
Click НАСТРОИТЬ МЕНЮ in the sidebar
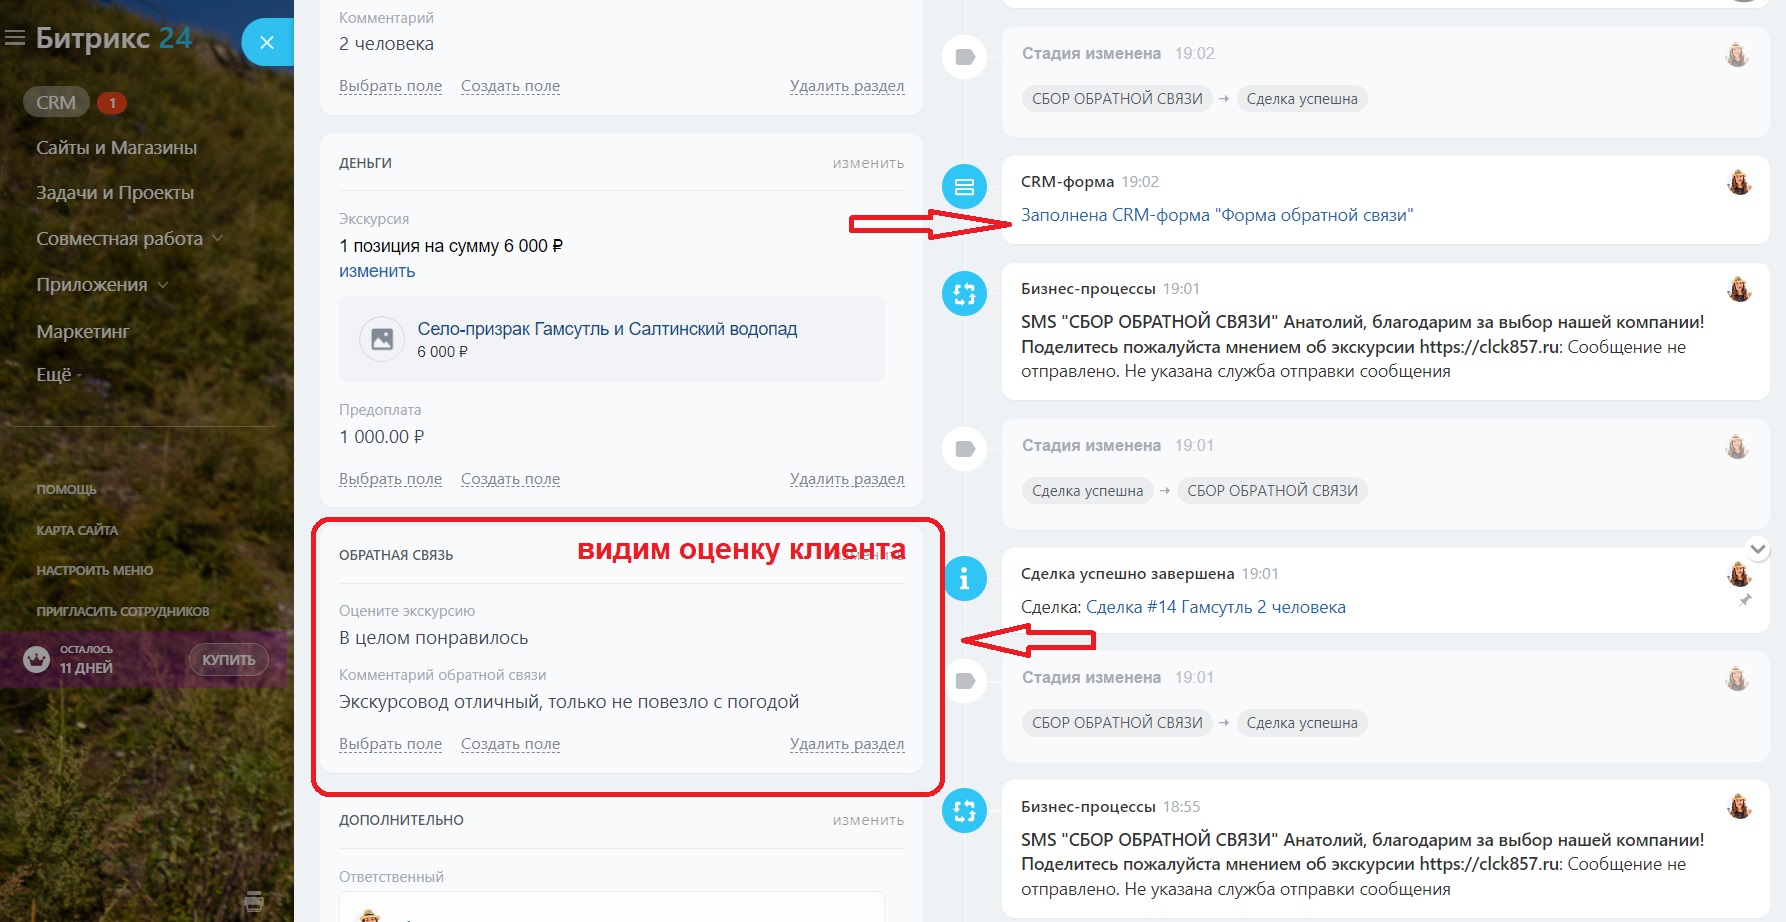(95, 570)
